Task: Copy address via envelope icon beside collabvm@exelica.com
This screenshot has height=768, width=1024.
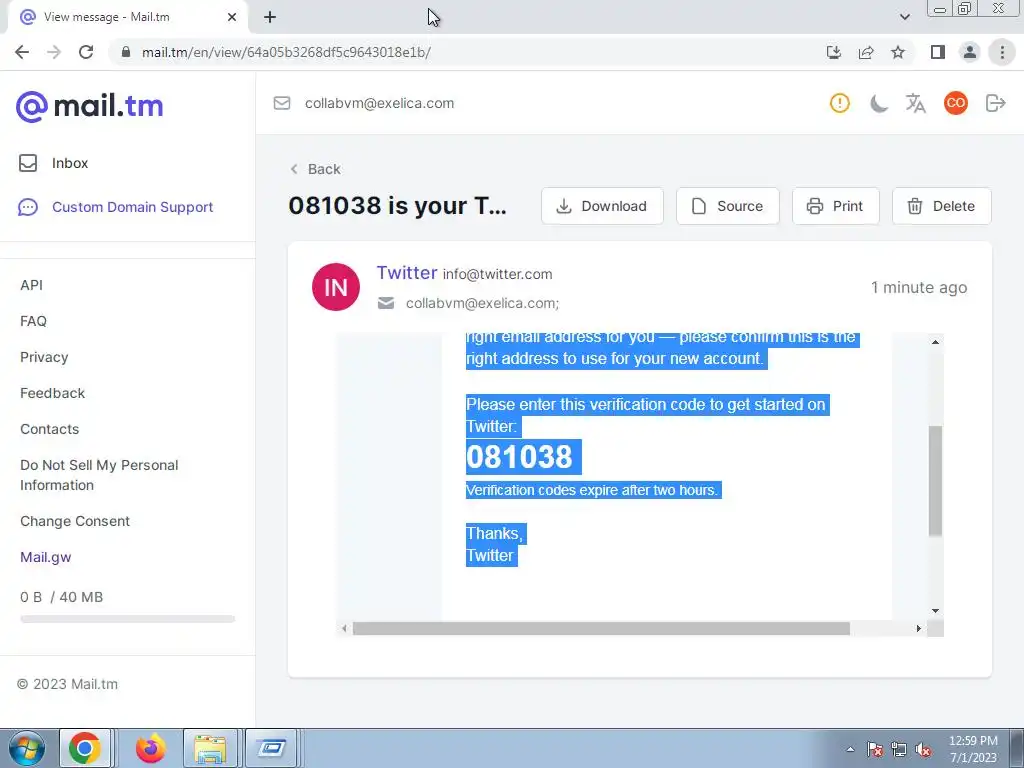Action: [x=281, y=103]
